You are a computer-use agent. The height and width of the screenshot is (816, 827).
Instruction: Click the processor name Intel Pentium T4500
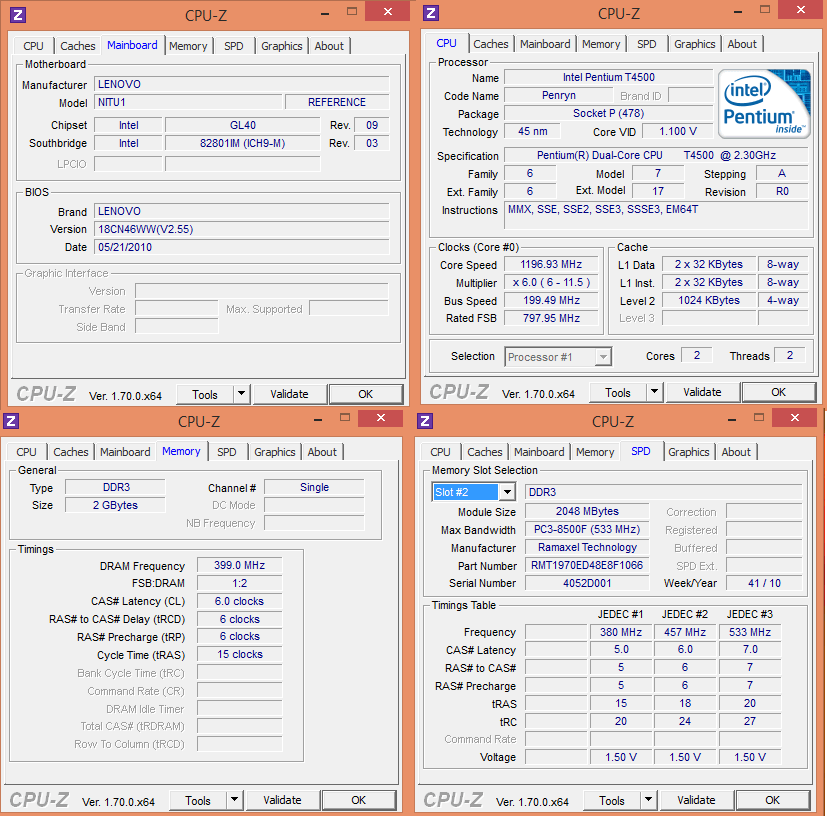pyautogui.click(x=609, y=77)
